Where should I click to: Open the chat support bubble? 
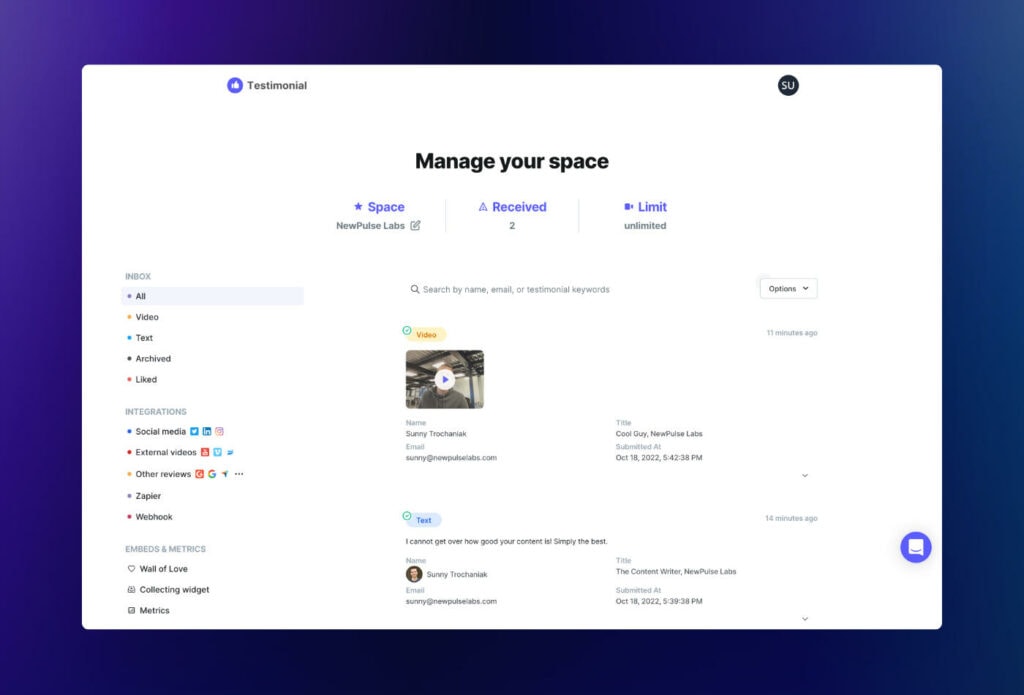915,547
